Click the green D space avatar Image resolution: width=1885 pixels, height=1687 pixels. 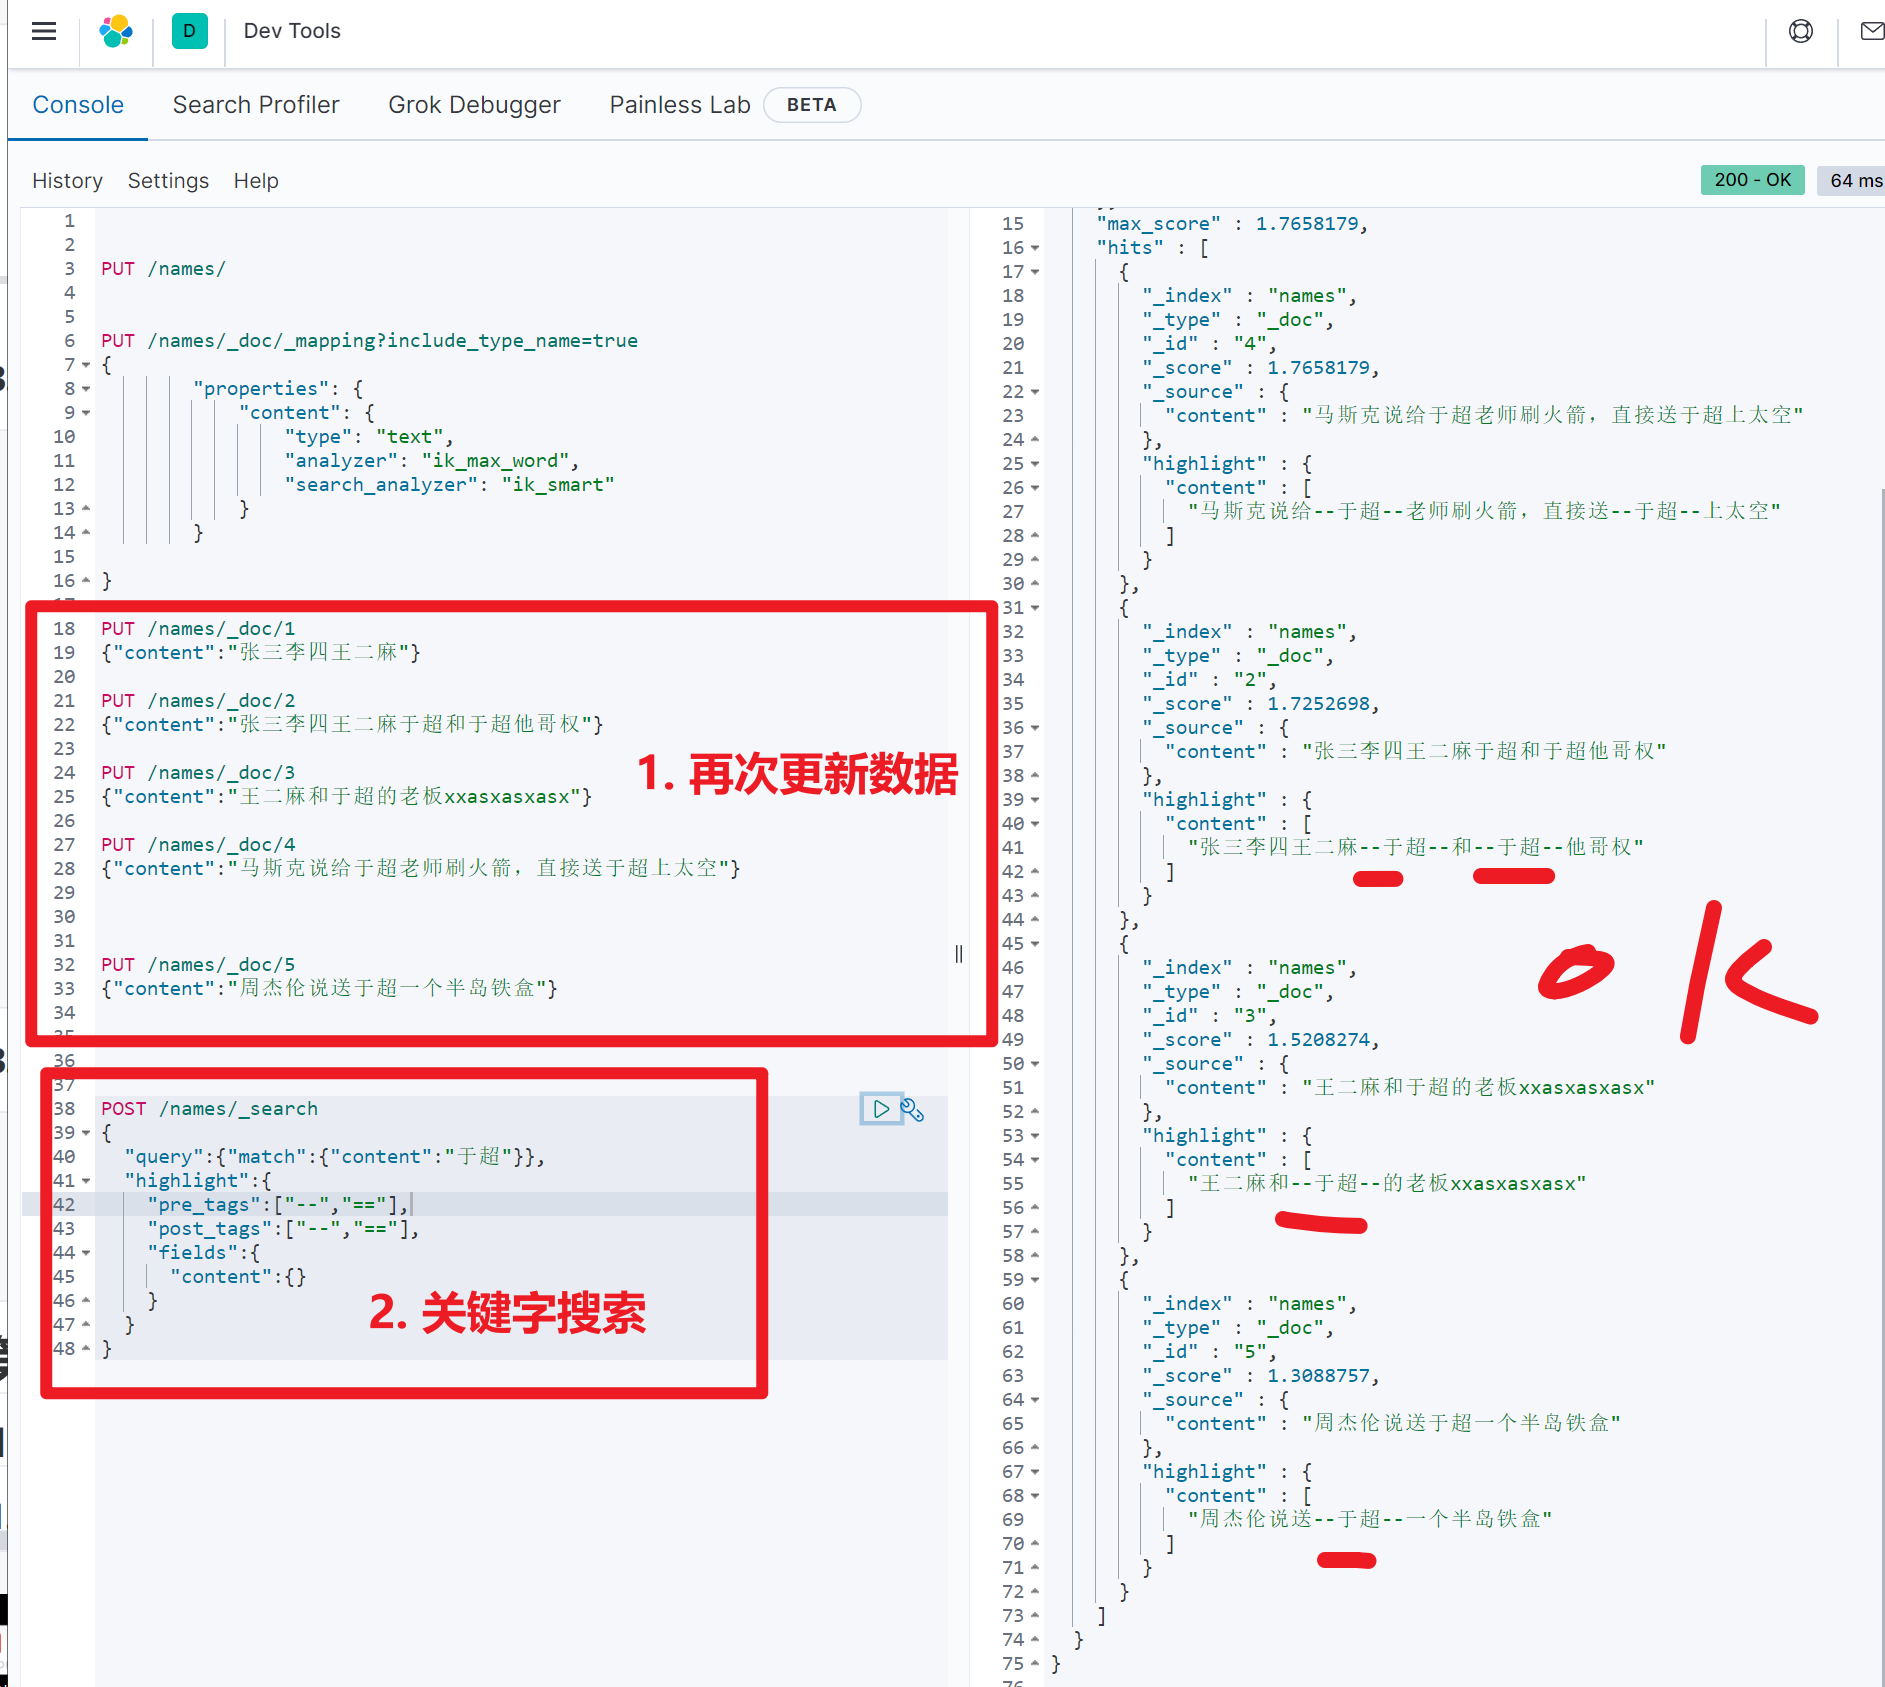(x=189, y=31)
